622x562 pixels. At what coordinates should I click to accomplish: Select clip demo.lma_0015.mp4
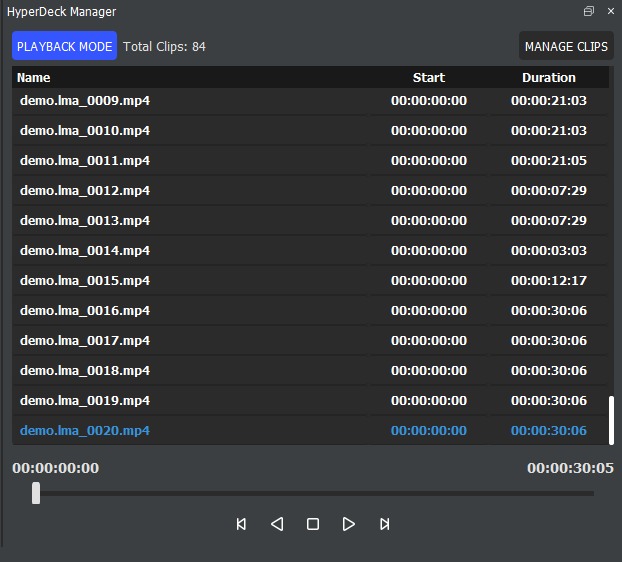(310, 280)
